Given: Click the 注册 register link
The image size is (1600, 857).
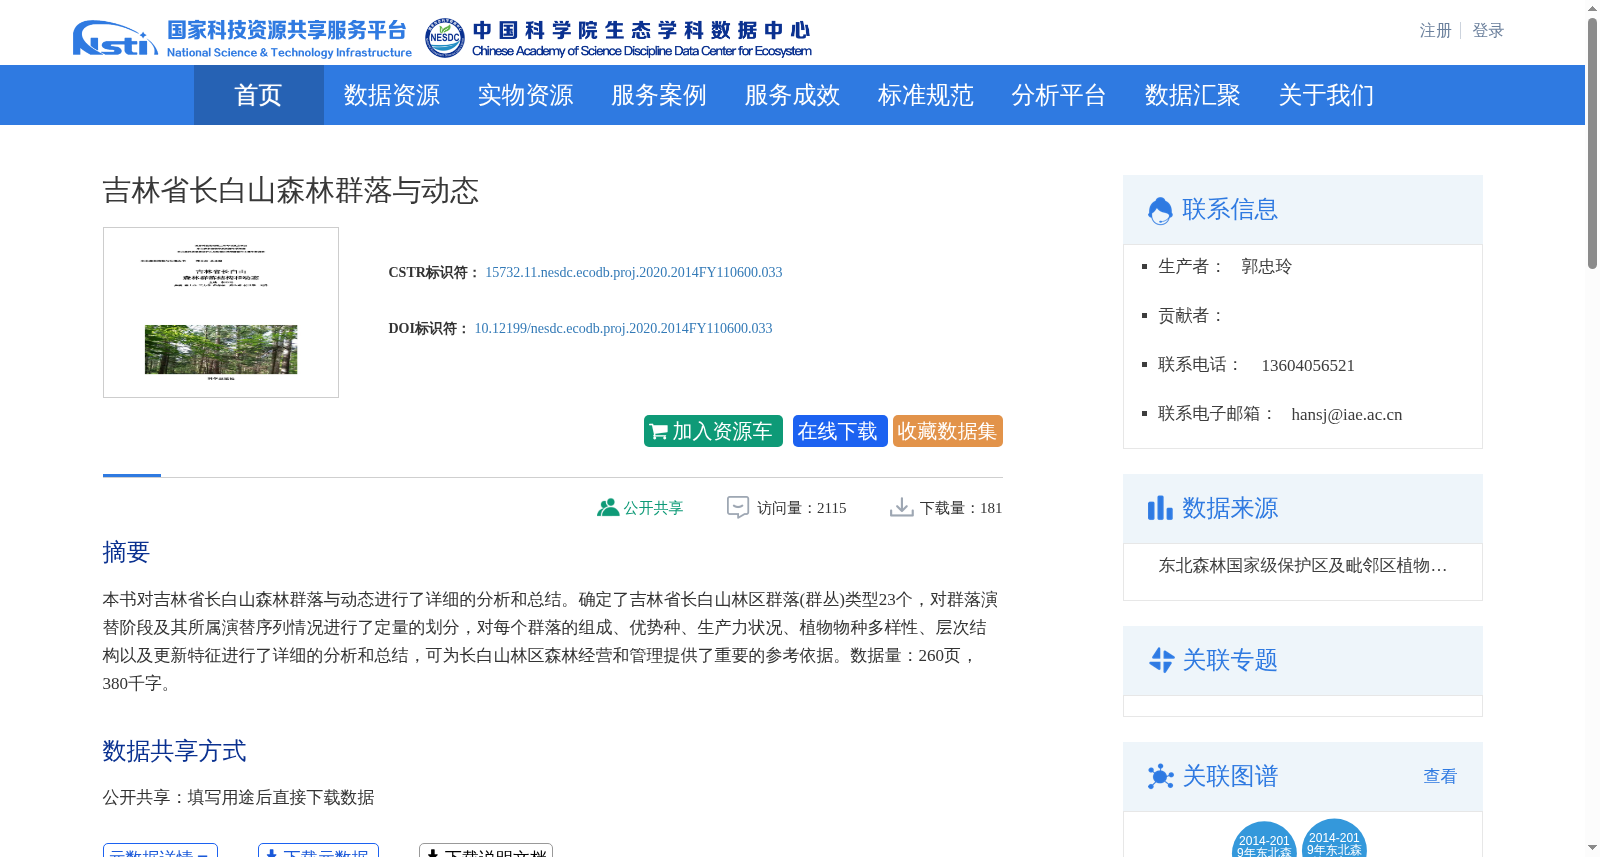Looking at the screenshot, I should [x=1435, y=31].
